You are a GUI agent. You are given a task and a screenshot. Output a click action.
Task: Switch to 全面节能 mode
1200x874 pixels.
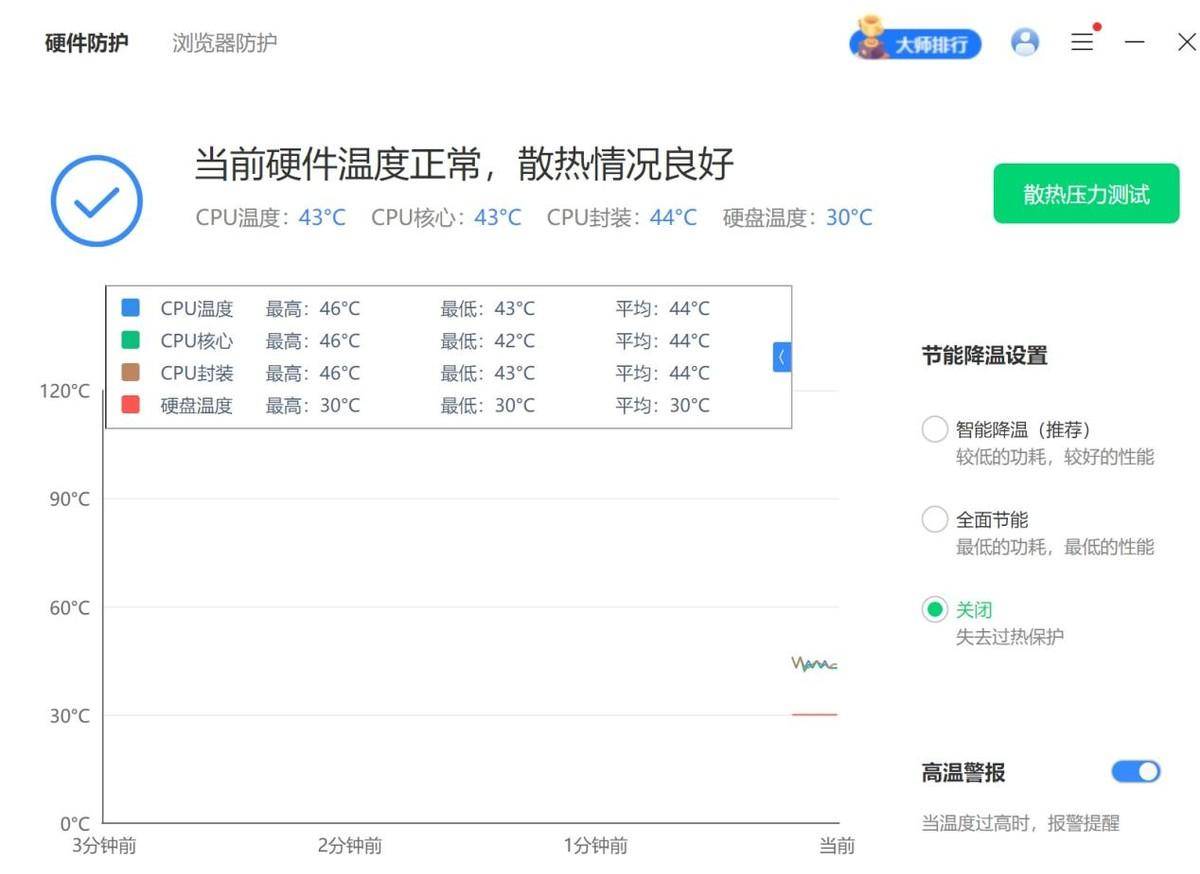click(x=934, y=518)
